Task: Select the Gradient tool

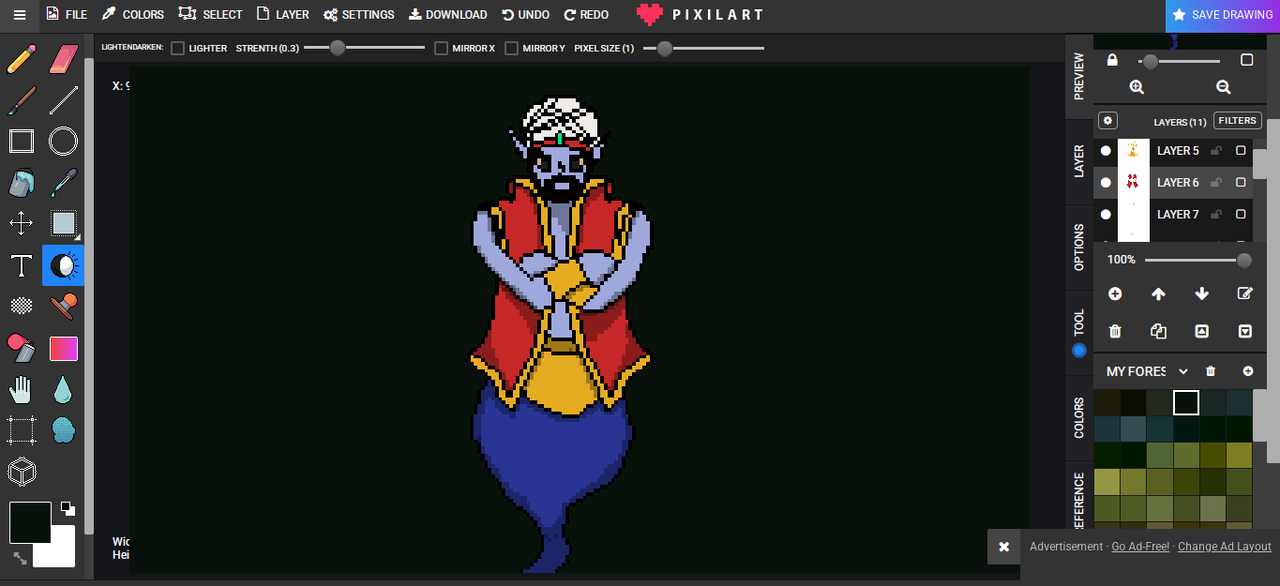Action: [63, 348]
